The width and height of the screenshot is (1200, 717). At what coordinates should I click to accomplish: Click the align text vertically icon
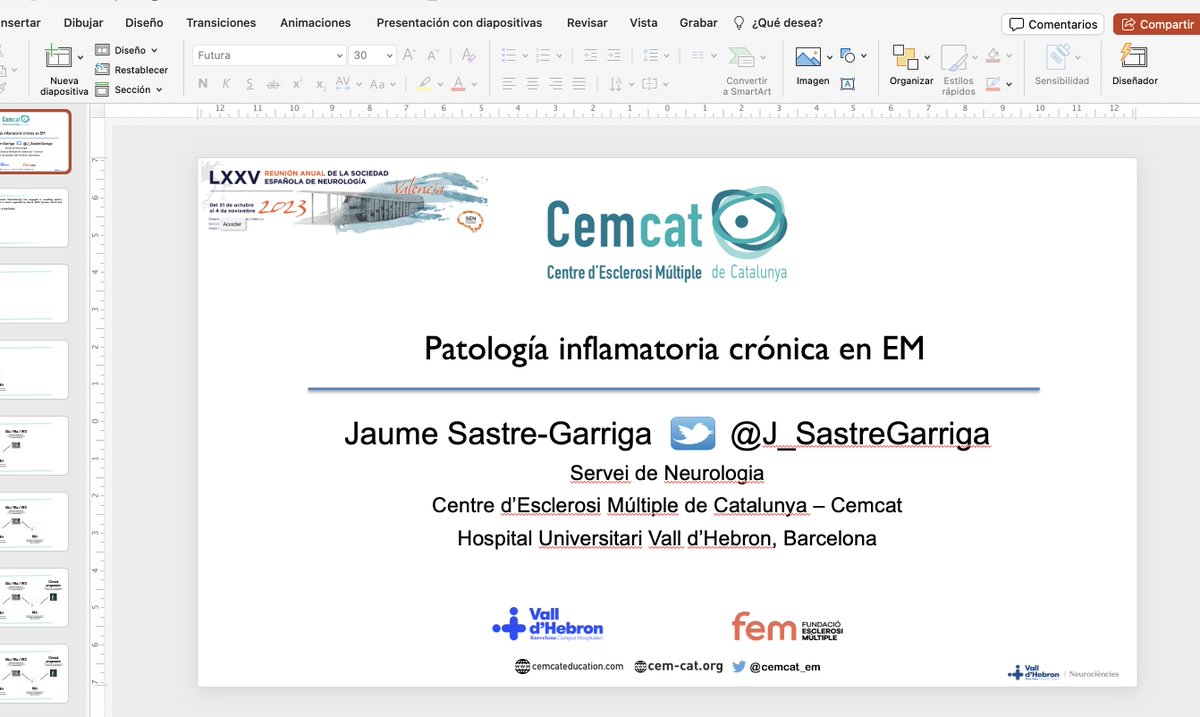click(x=651, y=84)
